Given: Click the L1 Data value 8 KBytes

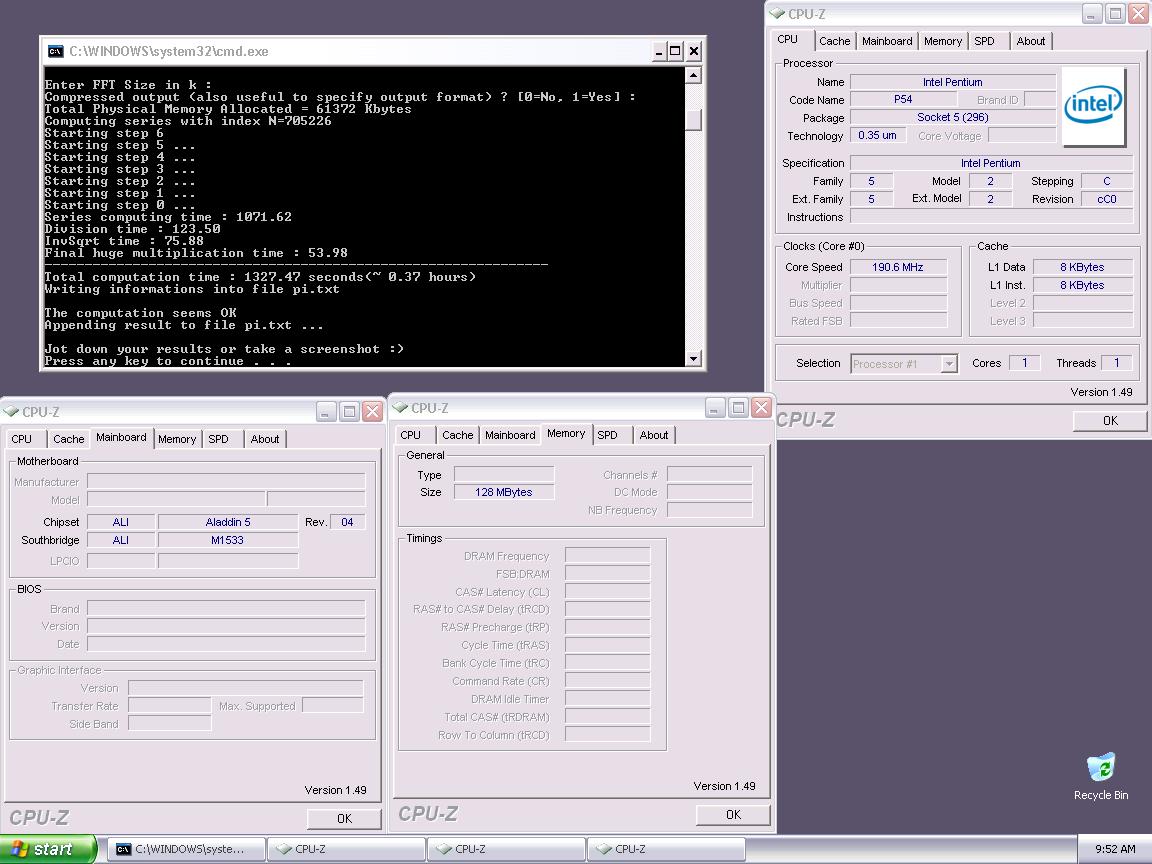Looking at the screenshot, I should tap(1082, 267).
